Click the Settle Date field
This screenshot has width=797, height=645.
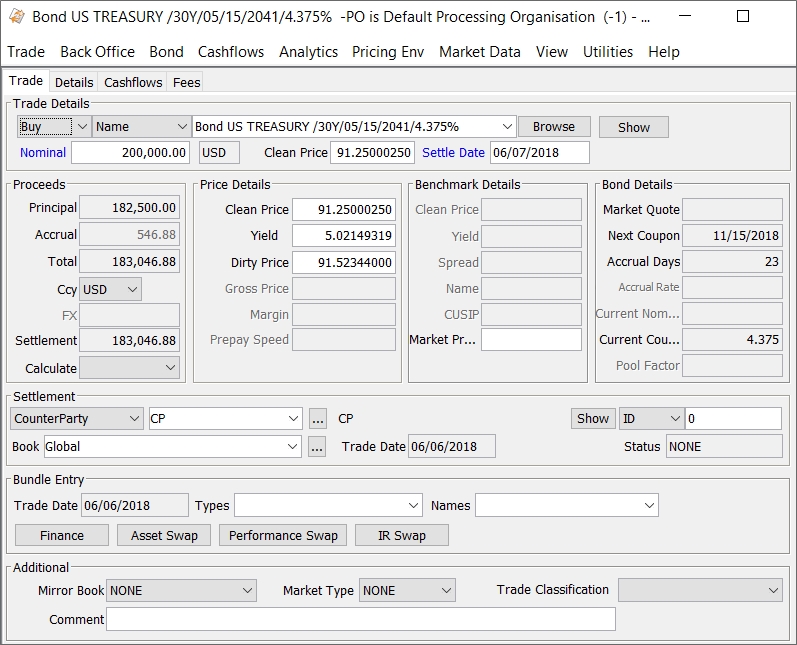tap(540, 152)
